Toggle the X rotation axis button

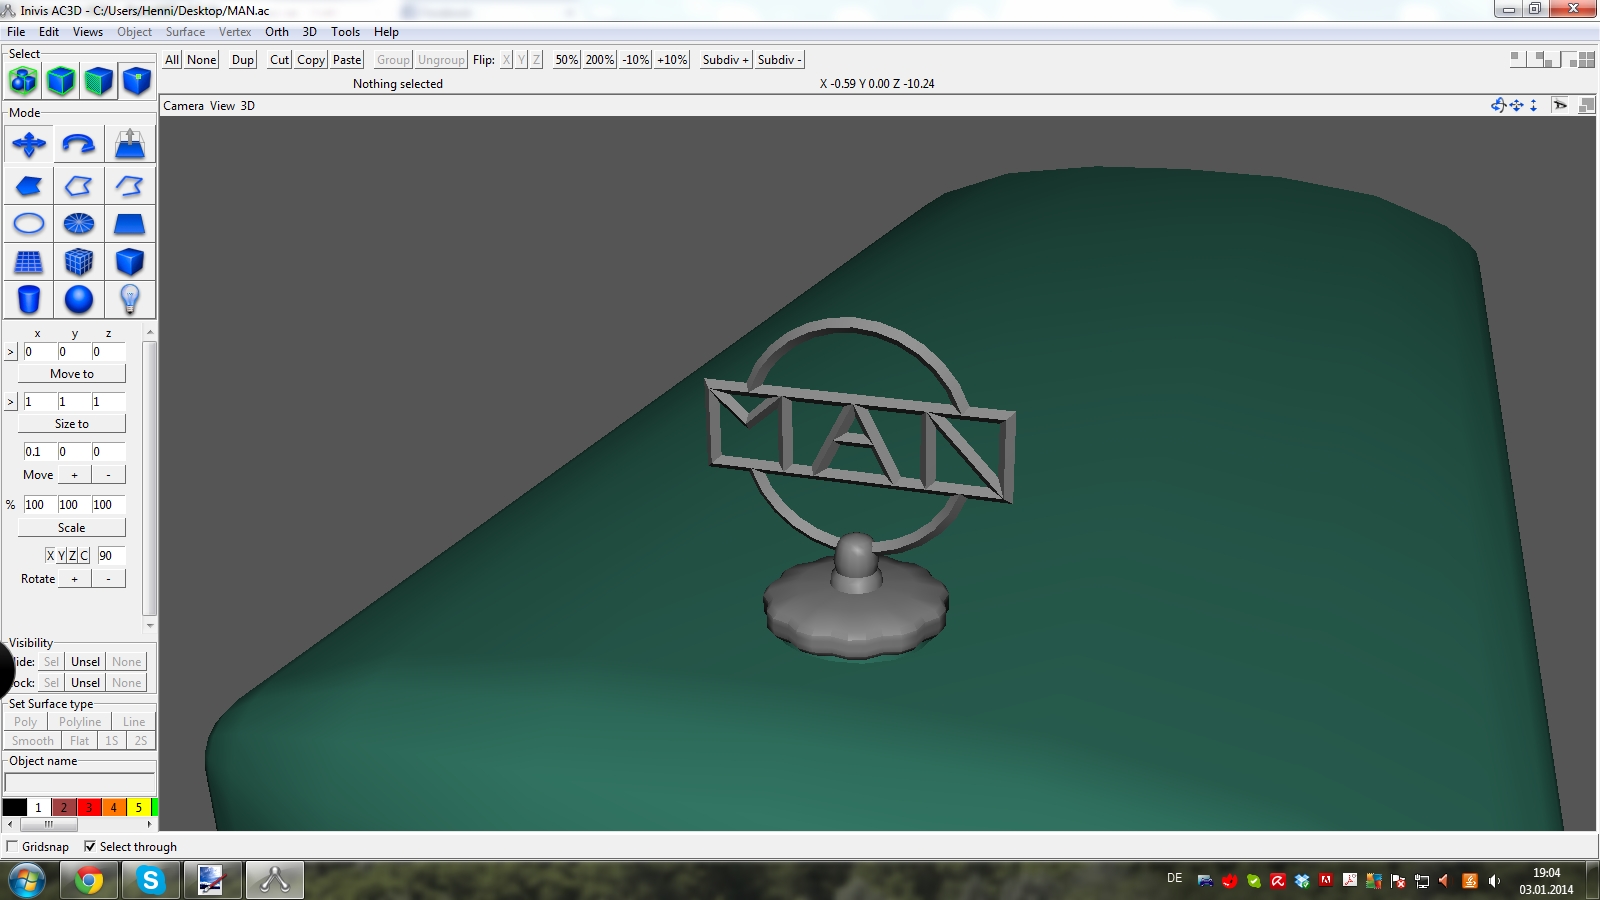click(50, 556)
